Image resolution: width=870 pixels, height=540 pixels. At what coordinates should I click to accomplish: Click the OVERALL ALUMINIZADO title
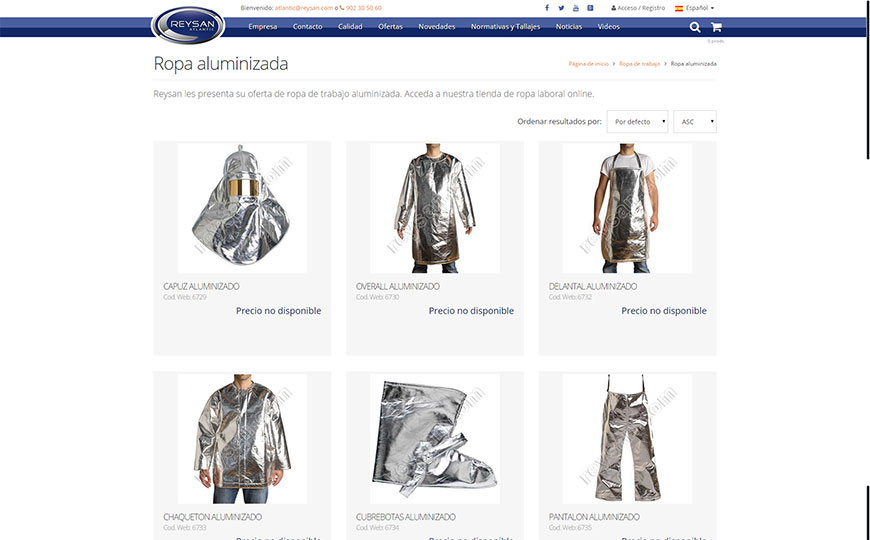[398, 286]
